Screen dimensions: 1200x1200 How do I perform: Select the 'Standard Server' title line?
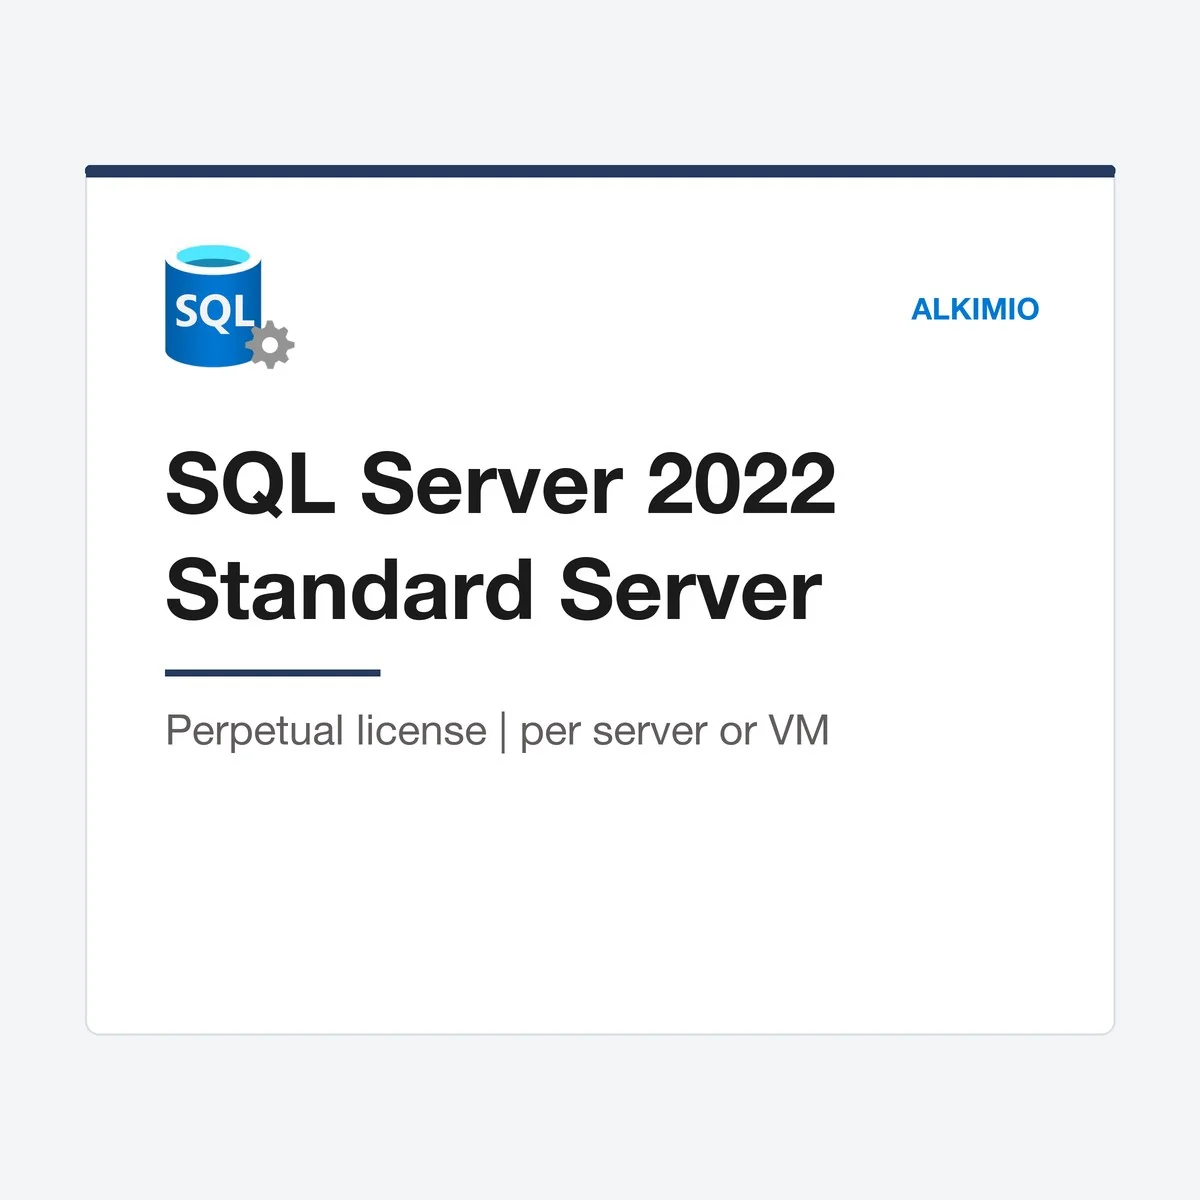coord(493,591)
